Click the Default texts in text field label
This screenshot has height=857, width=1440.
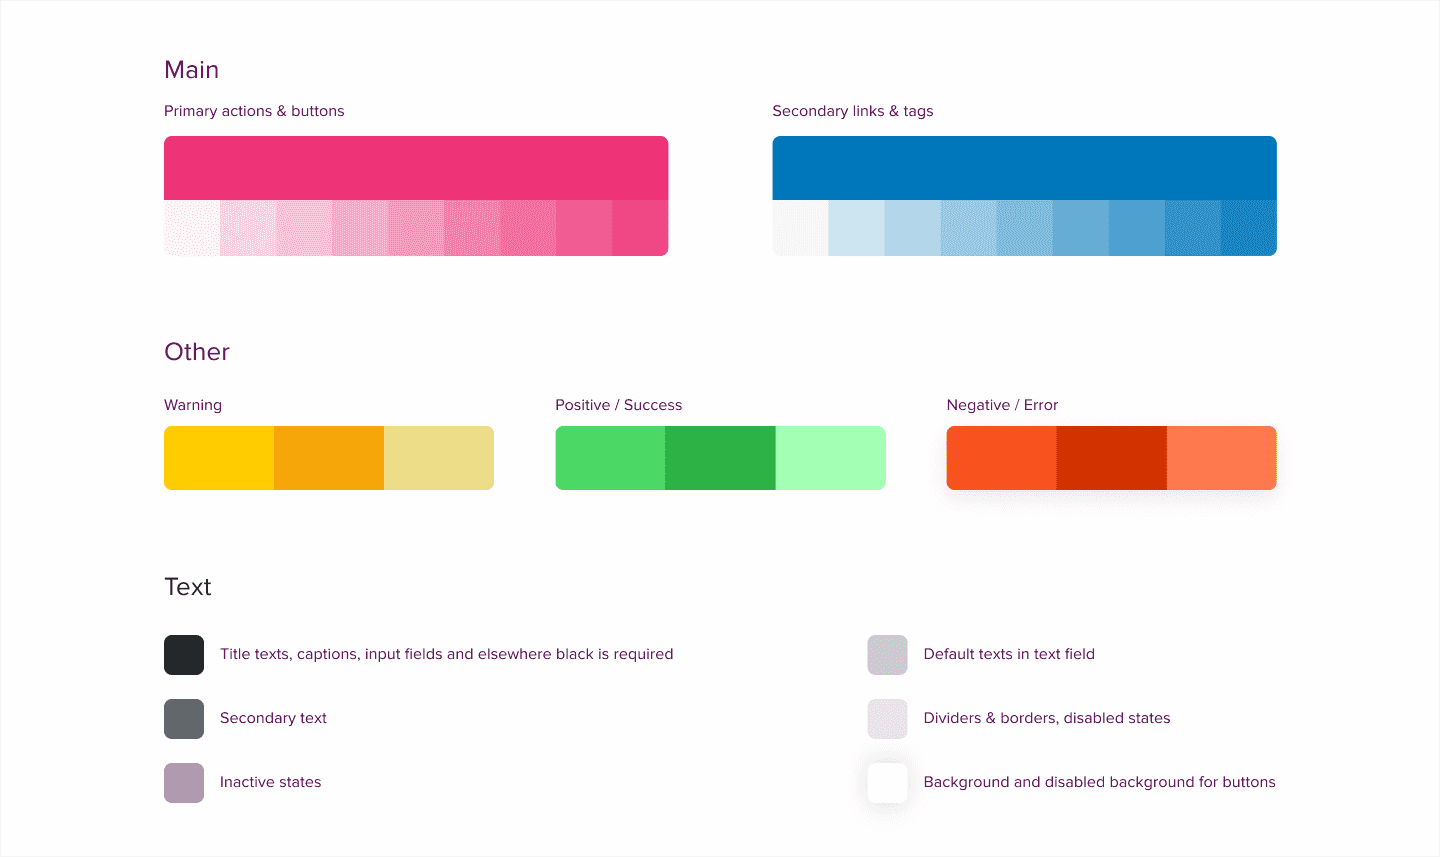click(1009, 654)
